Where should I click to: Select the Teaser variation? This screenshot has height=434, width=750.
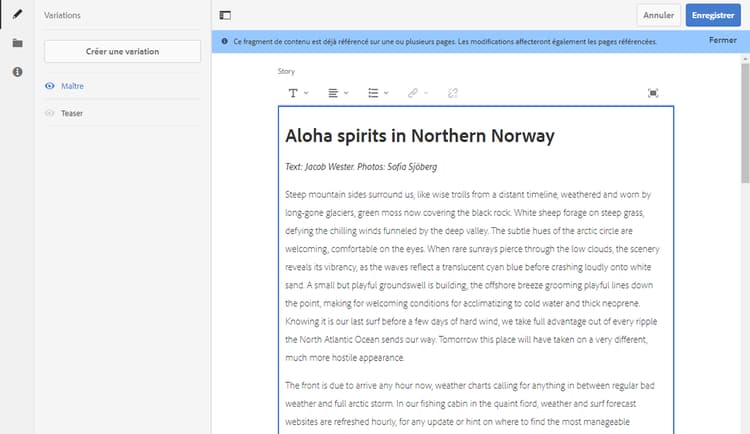72,113
